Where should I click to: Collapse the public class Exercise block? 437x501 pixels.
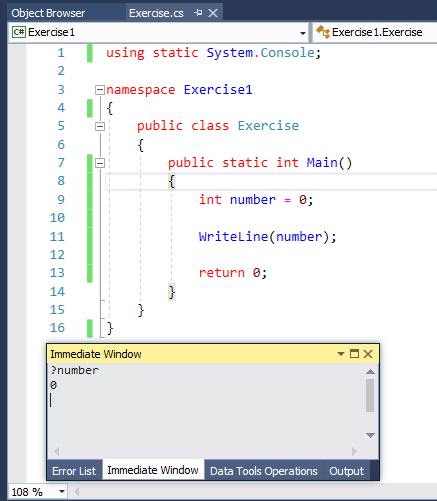100,126
